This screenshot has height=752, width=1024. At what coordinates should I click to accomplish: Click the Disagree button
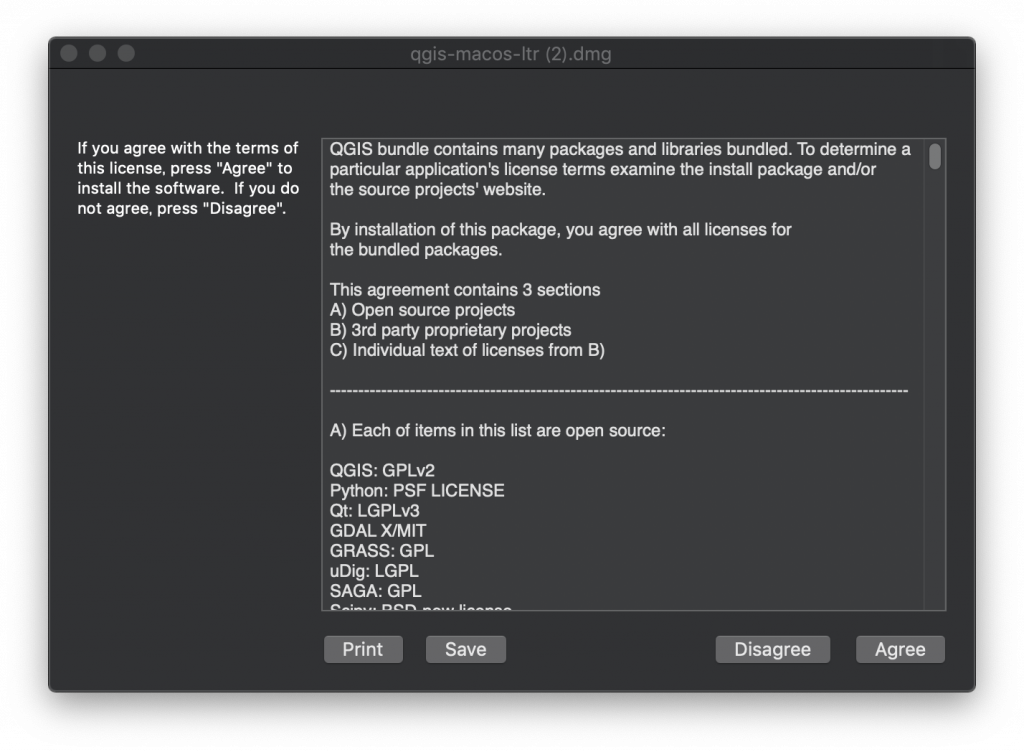[773, 650]
